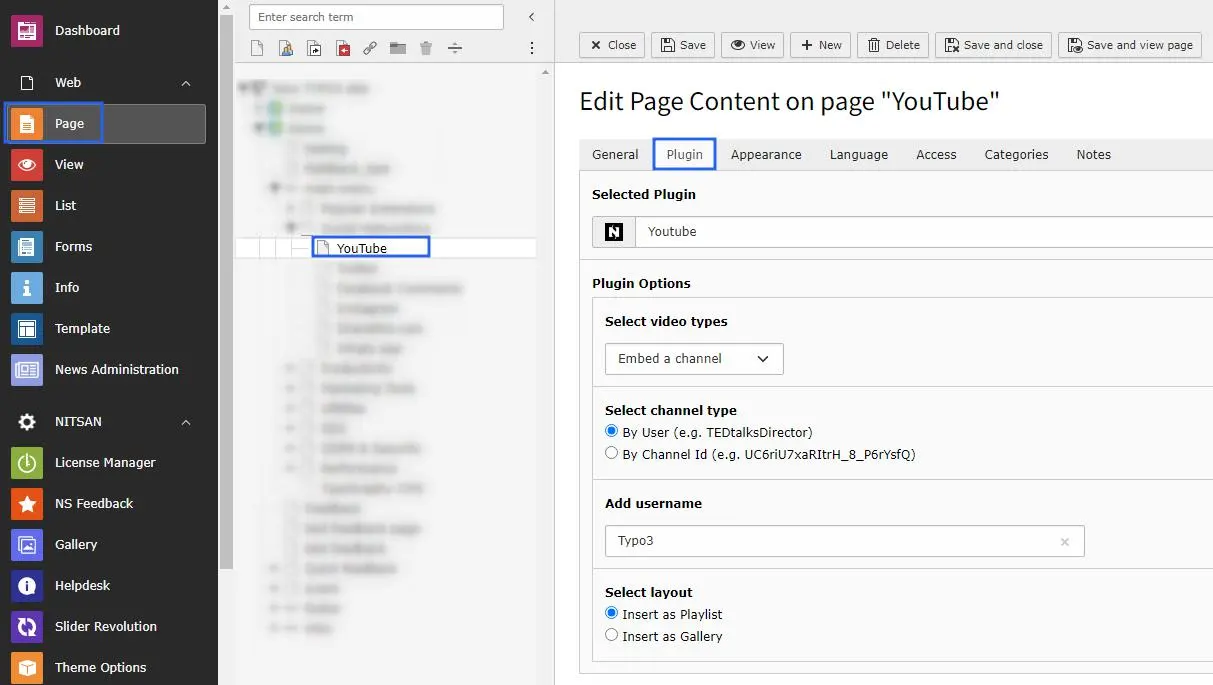
Task: Open the Template module
Action: click(108, 329)
